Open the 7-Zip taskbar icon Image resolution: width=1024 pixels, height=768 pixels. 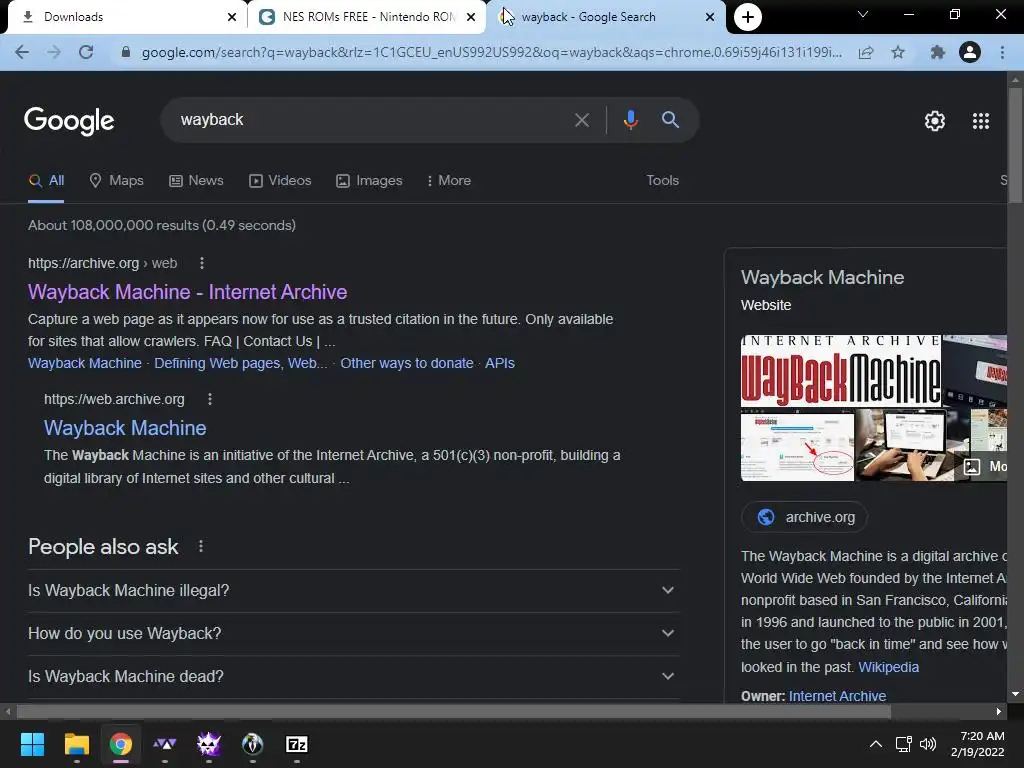(296, 744)
